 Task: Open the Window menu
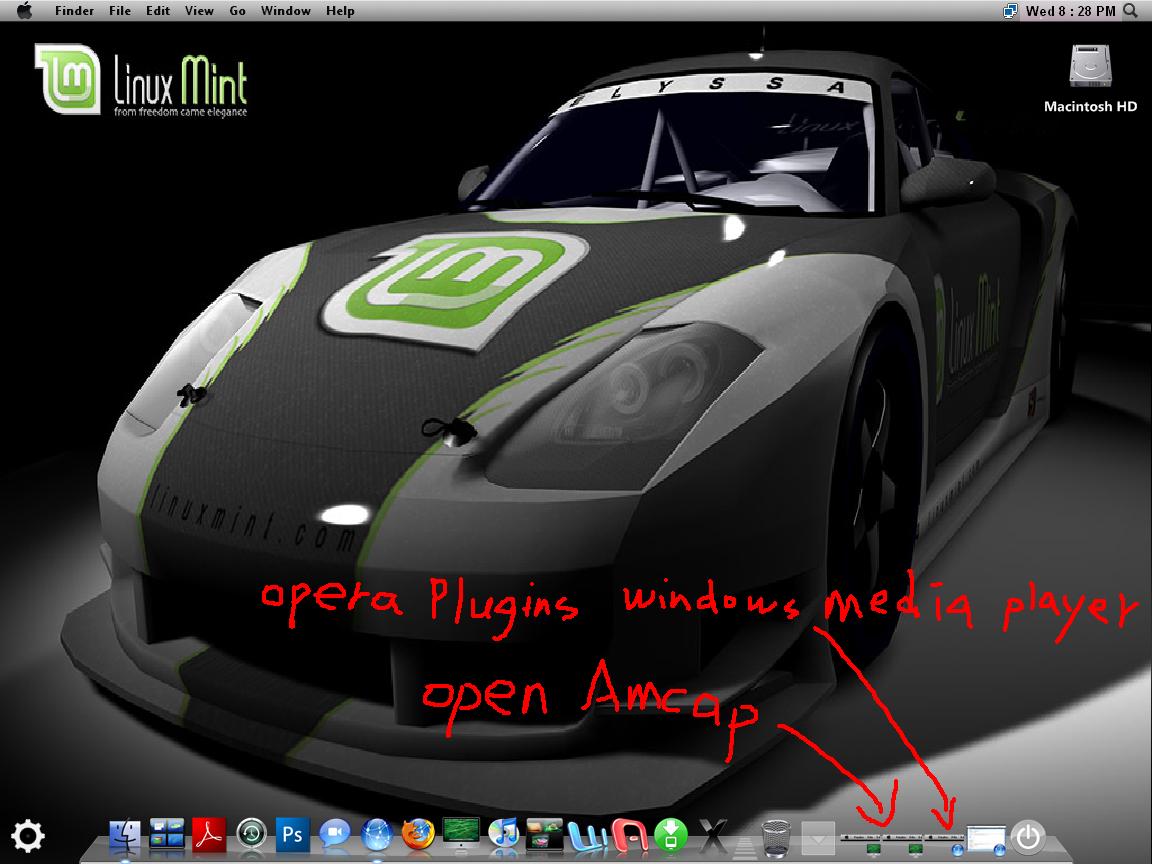pyautogui.click(x=286, y=11)
